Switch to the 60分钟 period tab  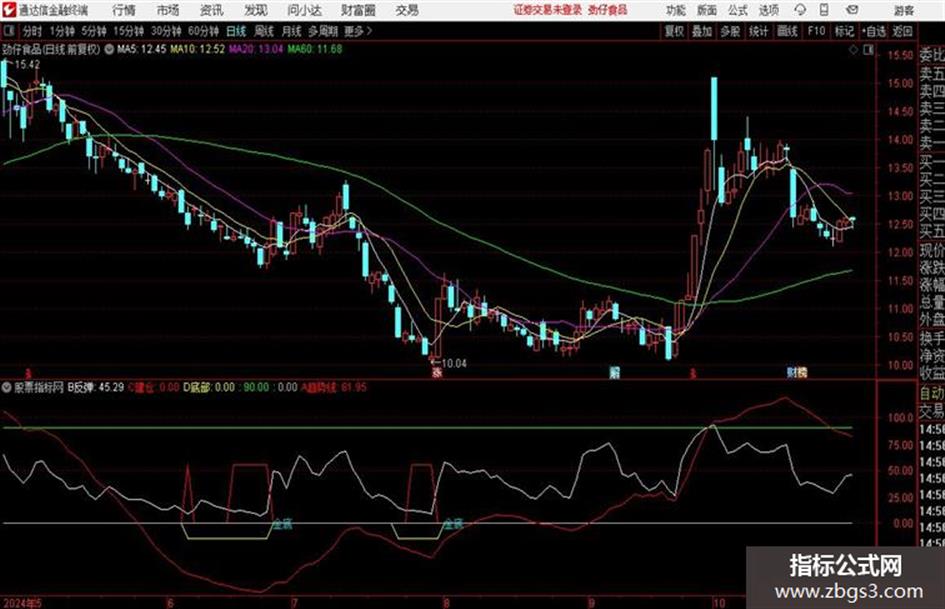click(203, 31)
